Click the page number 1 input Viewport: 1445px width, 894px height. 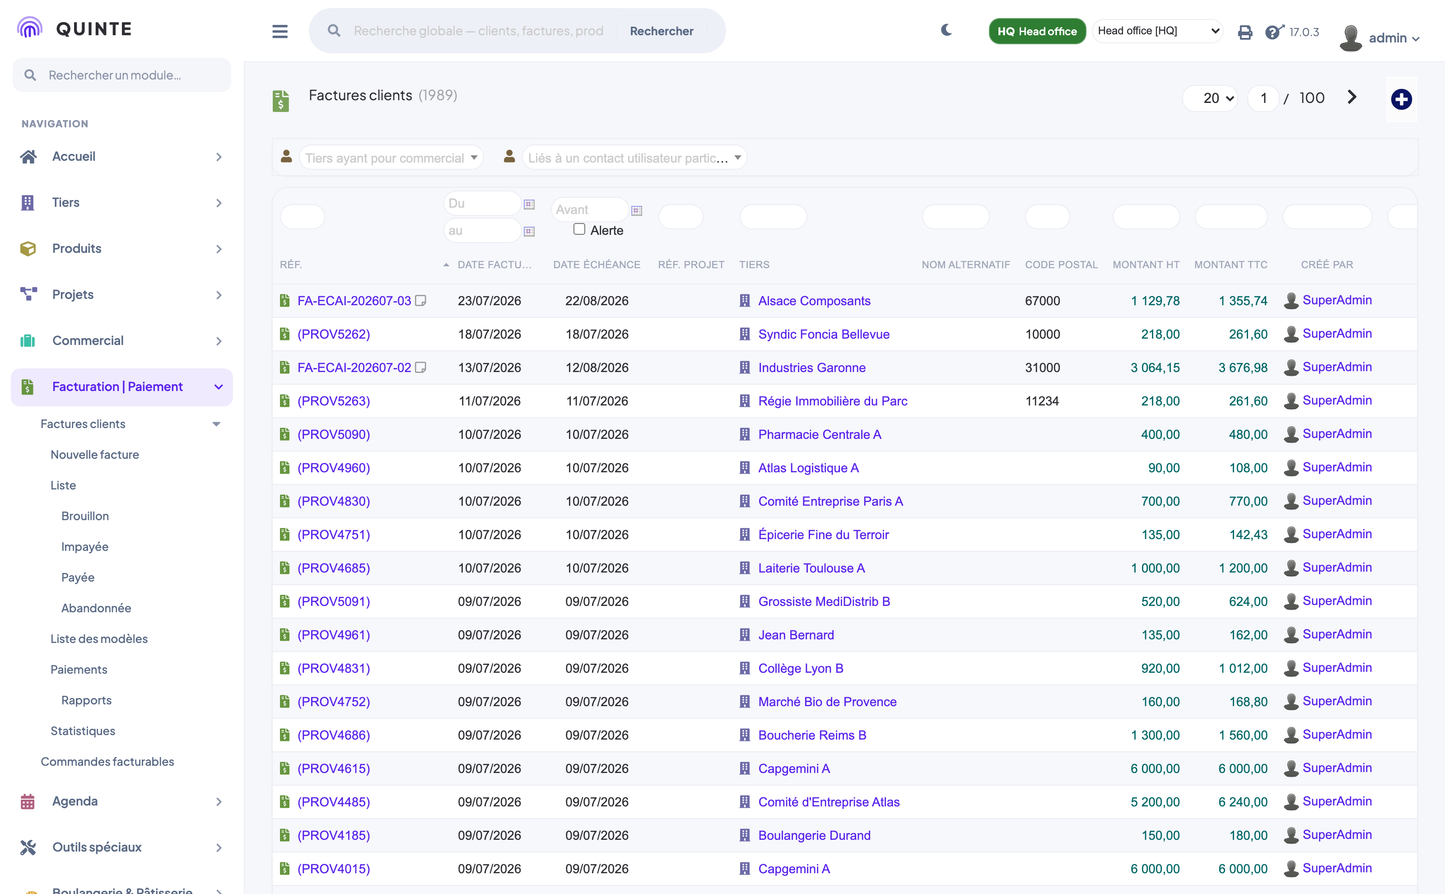(1264, 98)
